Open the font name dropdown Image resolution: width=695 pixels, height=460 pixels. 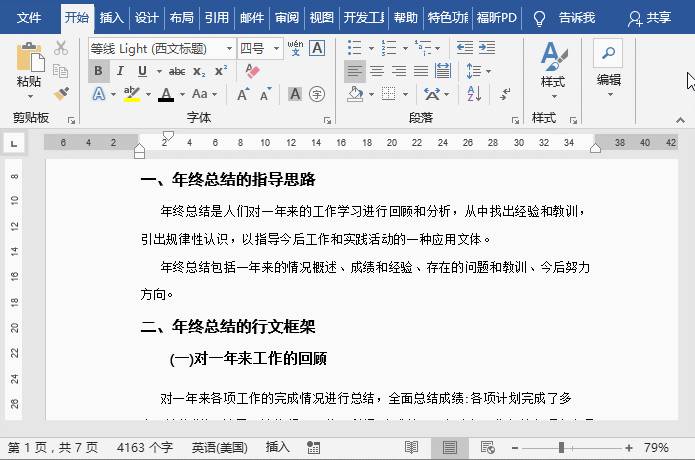coord(229,48)
